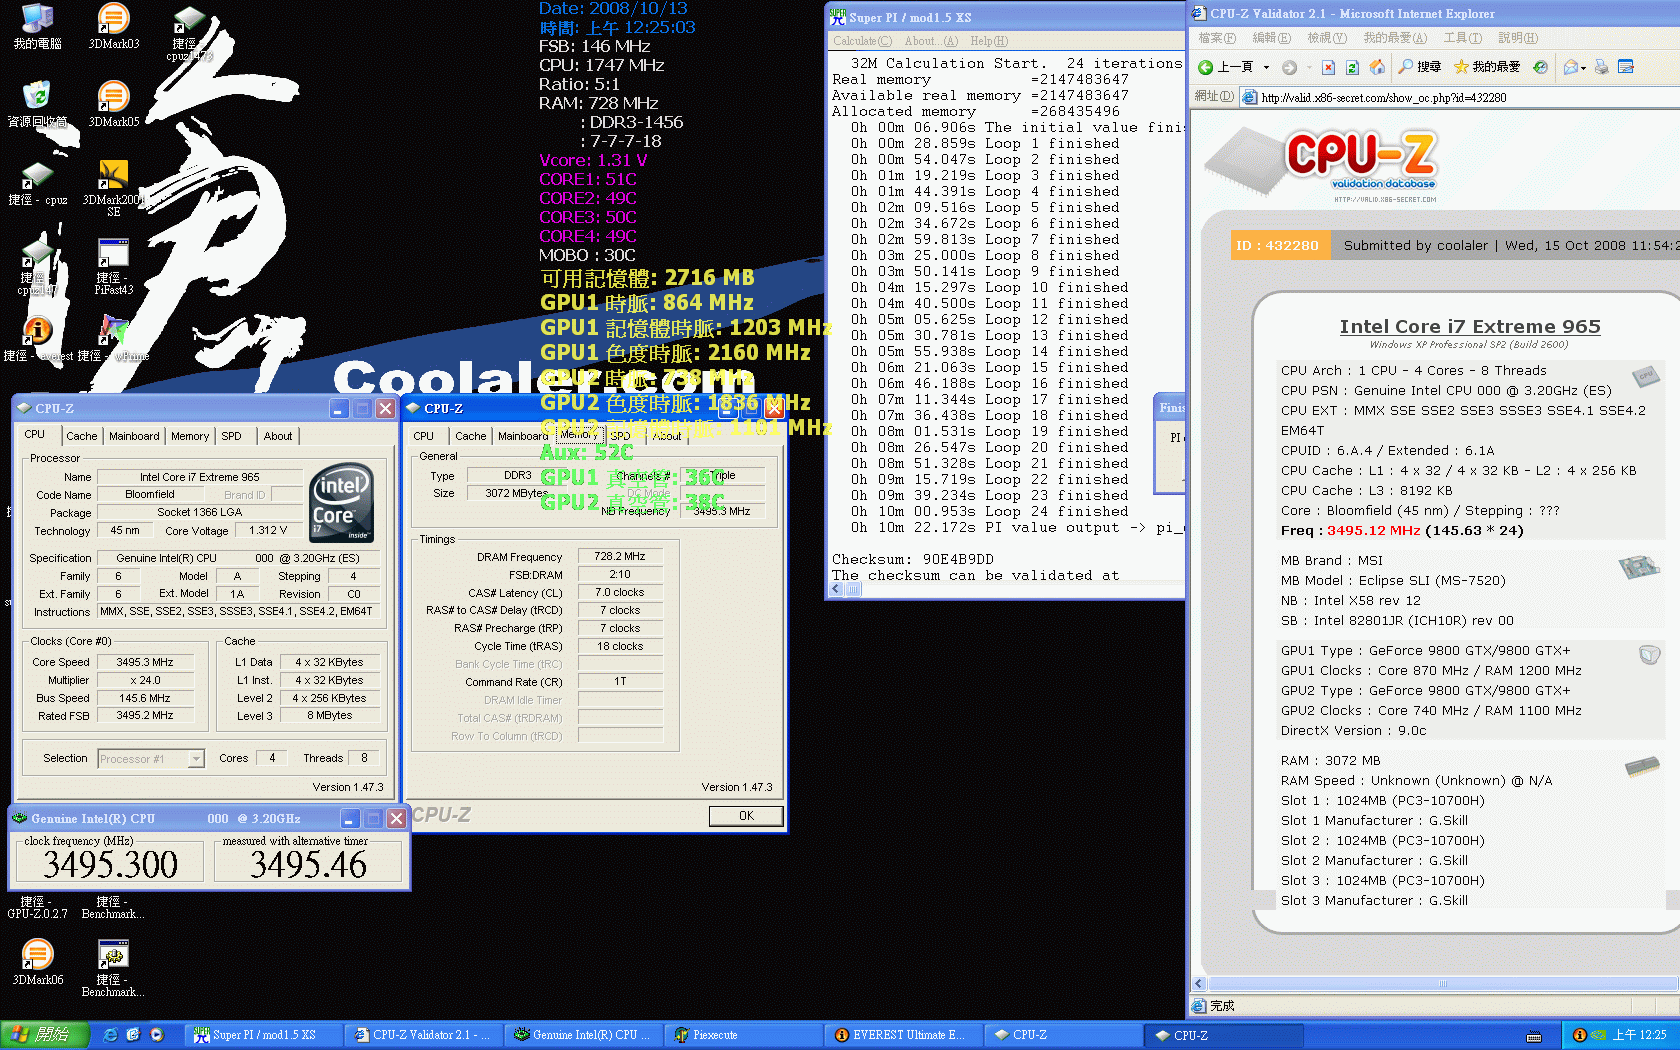
Task: Open the Help(H) menu in Super PI
Action: tap(989, 41)
